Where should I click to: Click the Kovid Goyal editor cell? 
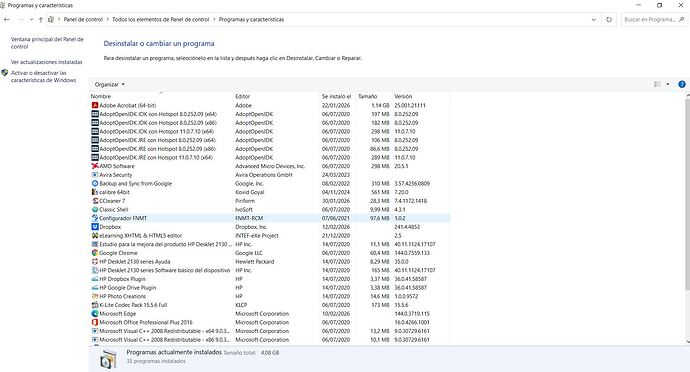click(250, 192)
